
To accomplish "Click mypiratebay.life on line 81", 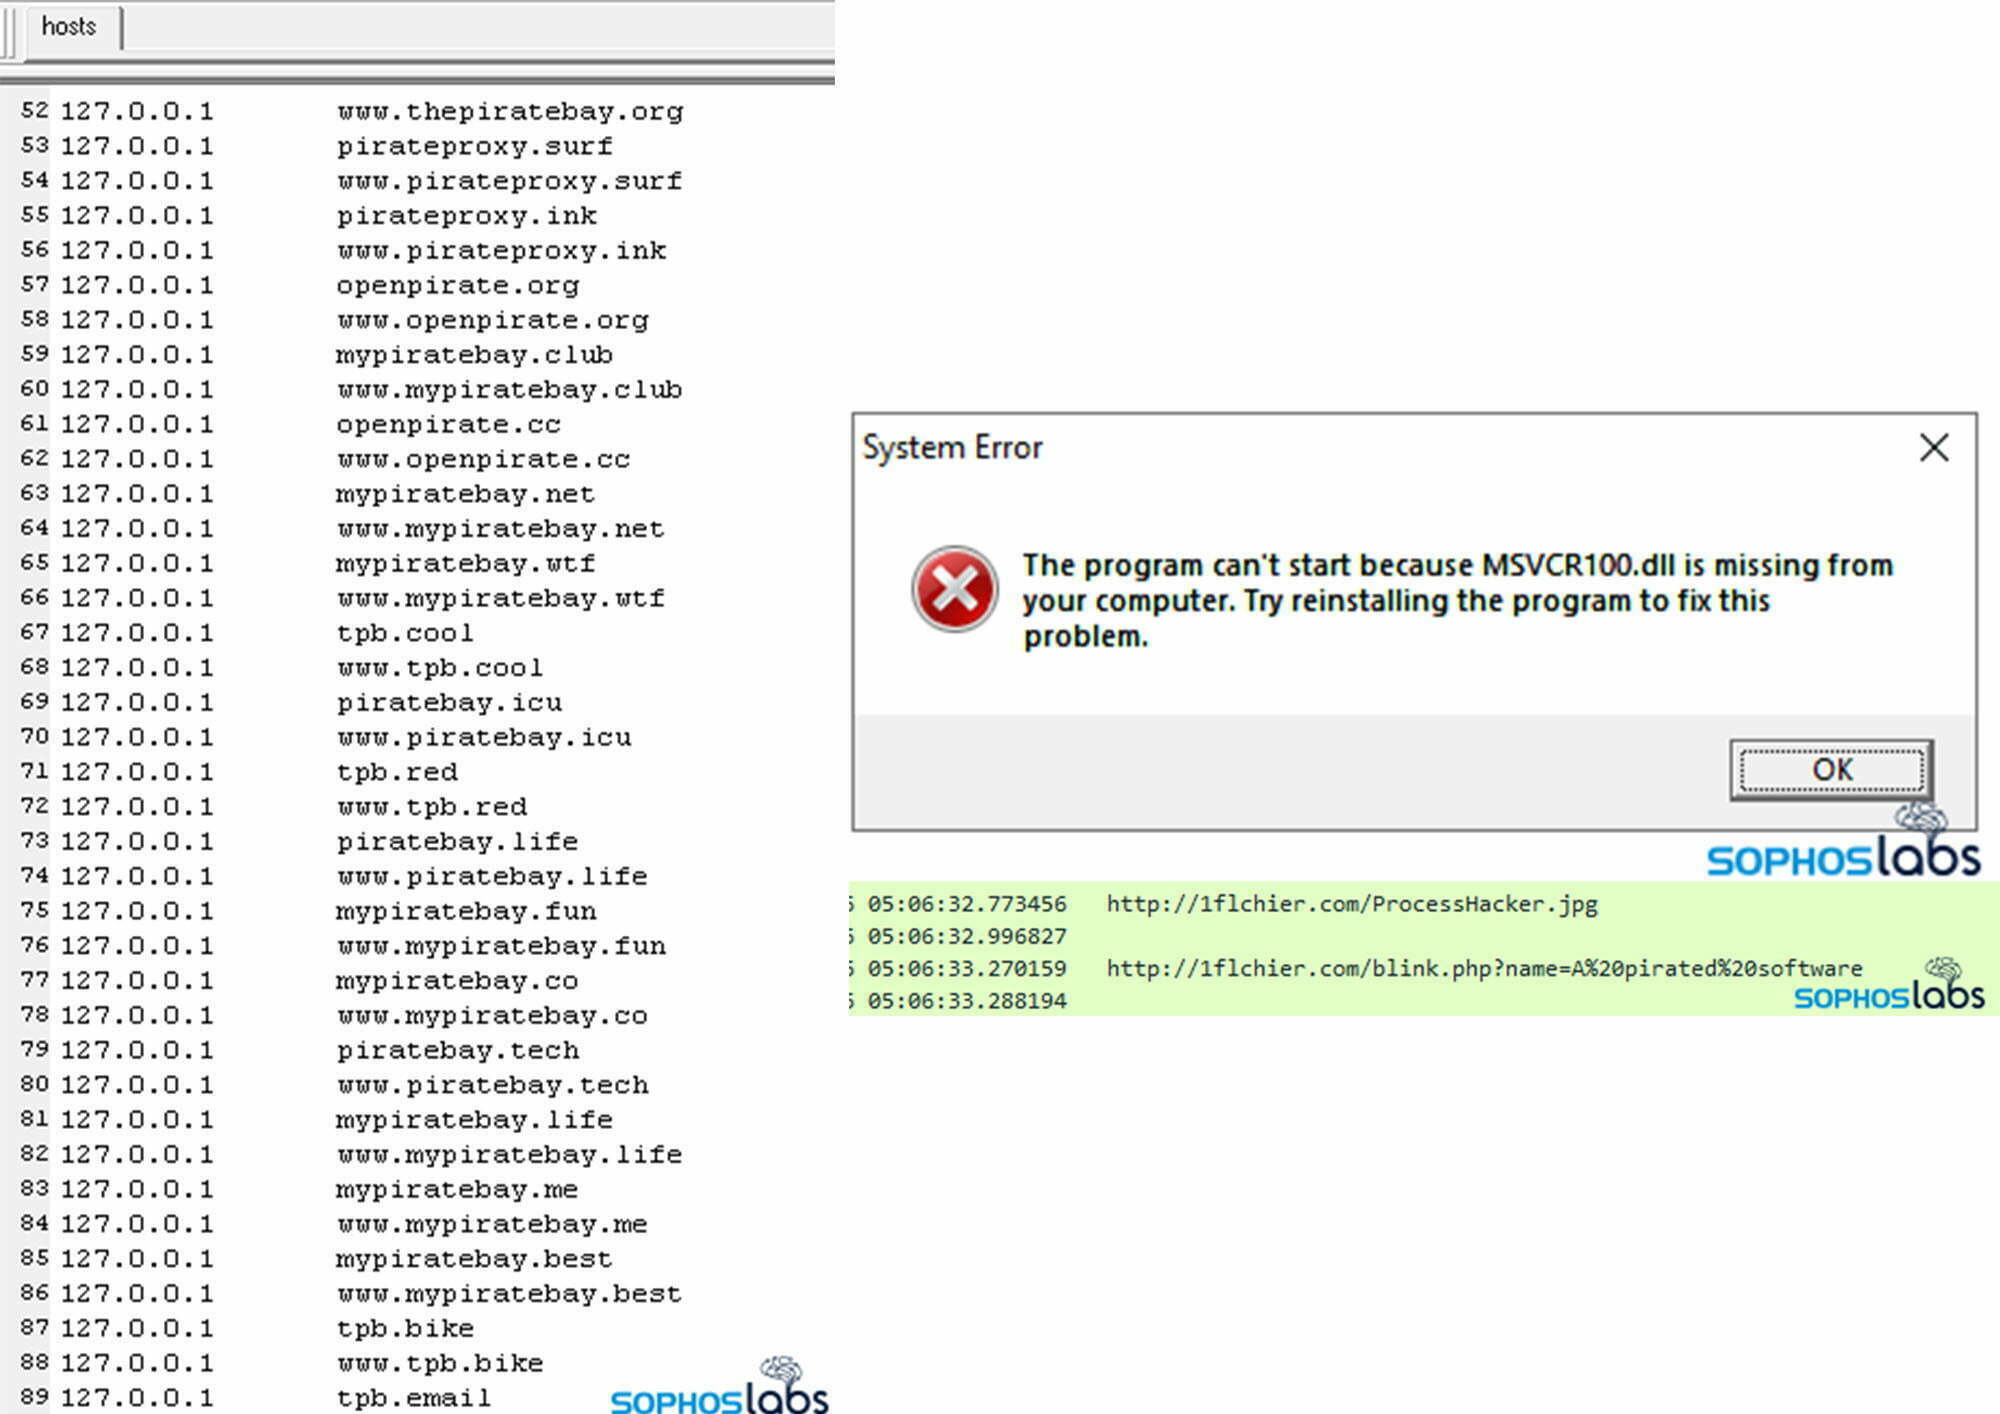I will [474, 1119].
